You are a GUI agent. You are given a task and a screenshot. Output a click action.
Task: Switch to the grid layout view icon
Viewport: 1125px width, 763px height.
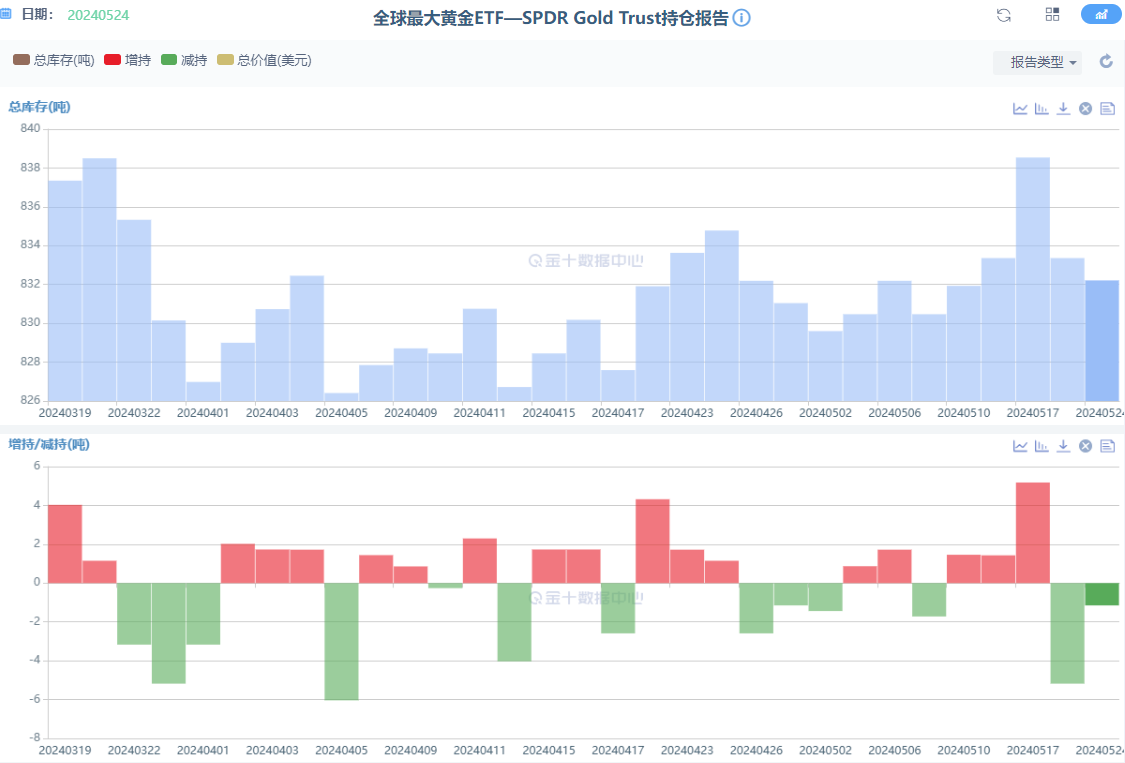(1053, 14)
